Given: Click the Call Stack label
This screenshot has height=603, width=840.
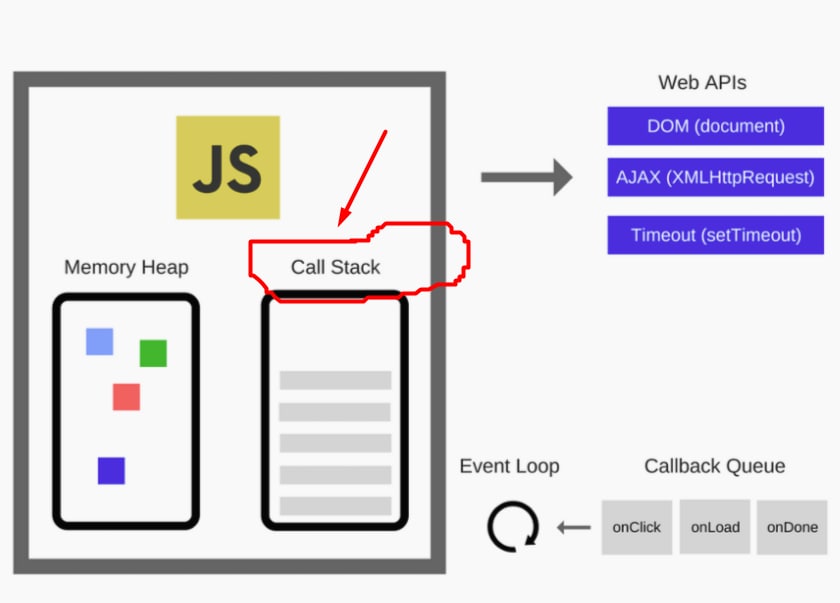Looking at the screenshot, I should coord(335,267).
